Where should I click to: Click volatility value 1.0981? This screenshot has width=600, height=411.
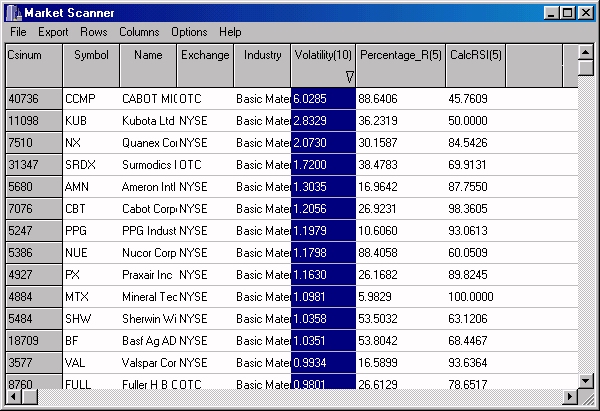tap(323, 297)
